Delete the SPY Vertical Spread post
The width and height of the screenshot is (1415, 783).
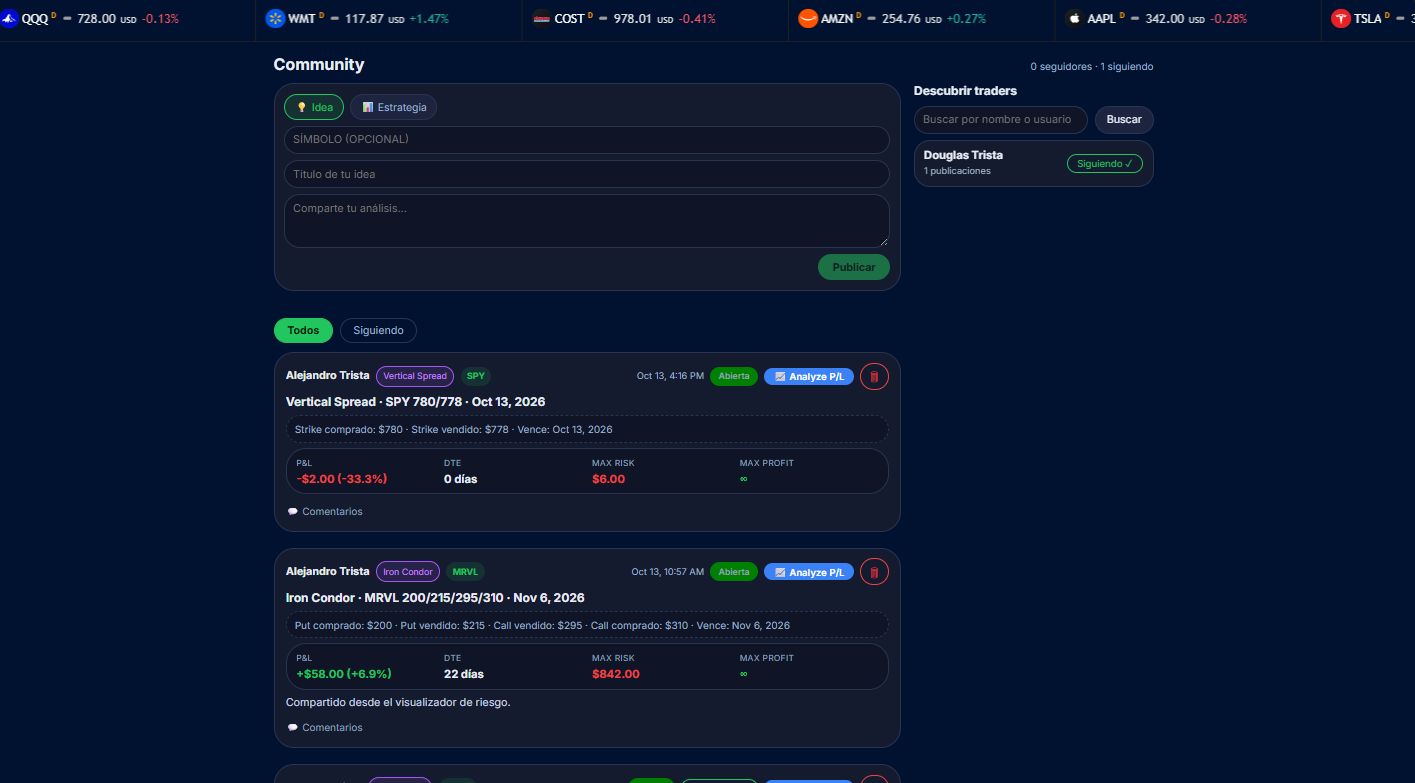(874, 376)
